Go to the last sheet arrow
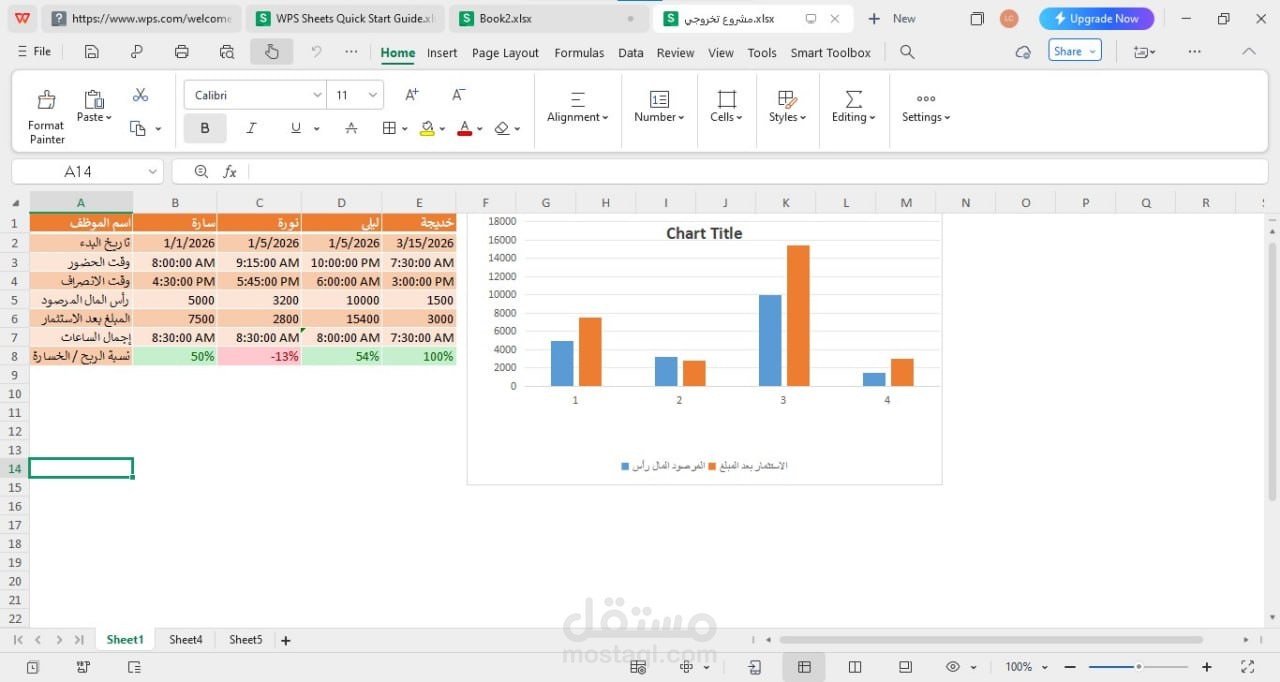This screenshot has width=1280, height=682. click(x=79, y=640)
